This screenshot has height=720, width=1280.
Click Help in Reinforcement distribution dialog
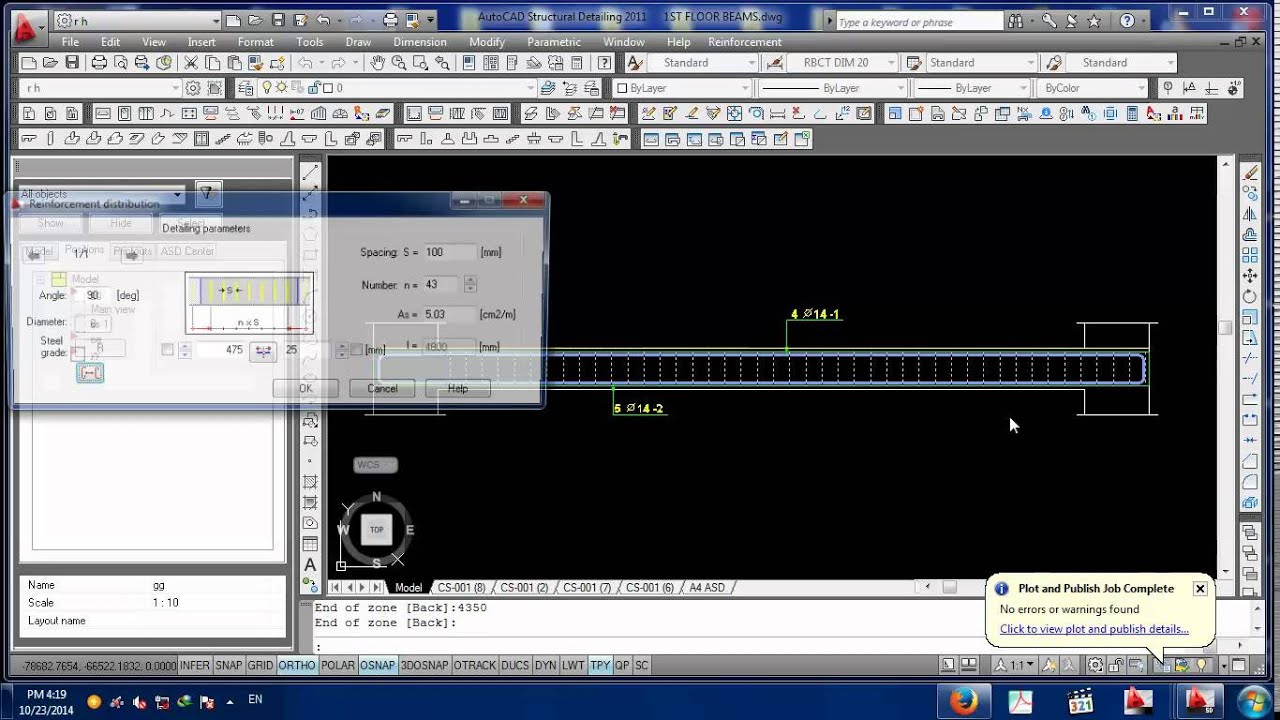[x=458, y=388]
